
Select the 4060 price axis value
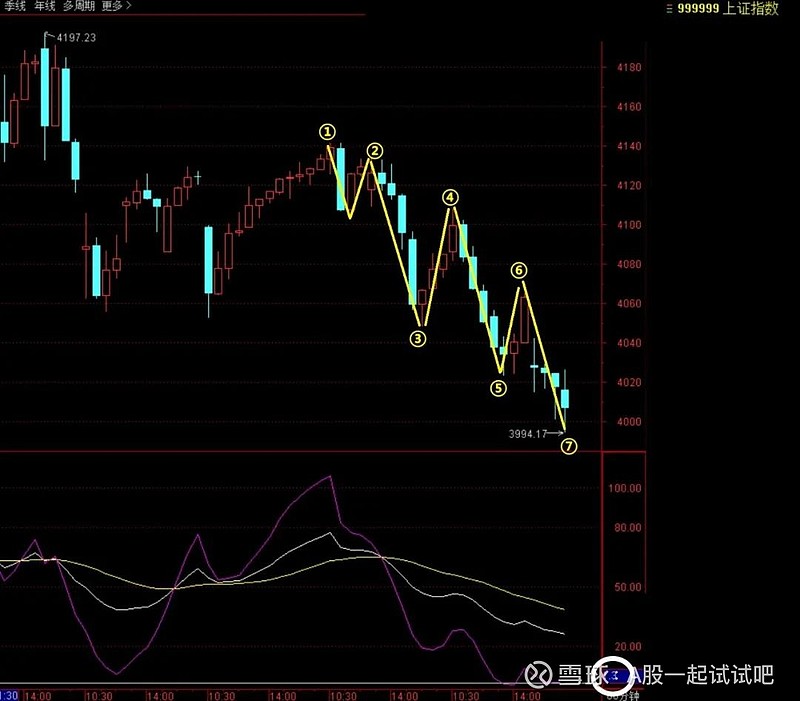(629, 304)
